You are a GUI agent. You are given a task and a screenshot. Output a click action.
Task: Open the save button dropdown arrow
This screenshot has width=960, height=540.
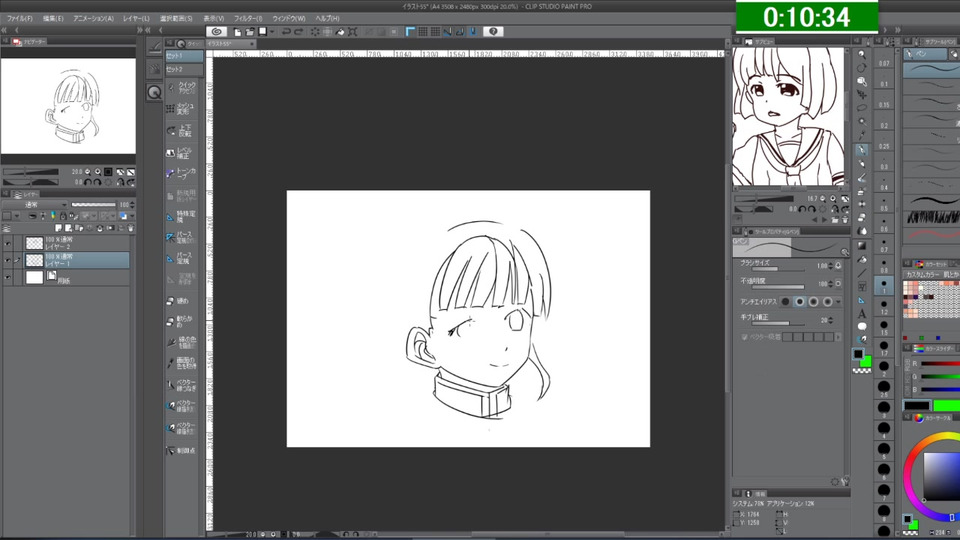pyautogui.click(x=272, y=32)
